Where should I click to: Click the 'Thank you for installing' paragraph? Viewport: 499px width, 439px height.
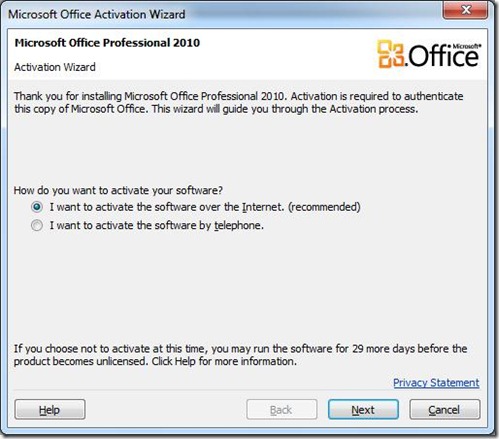point(238,102)
